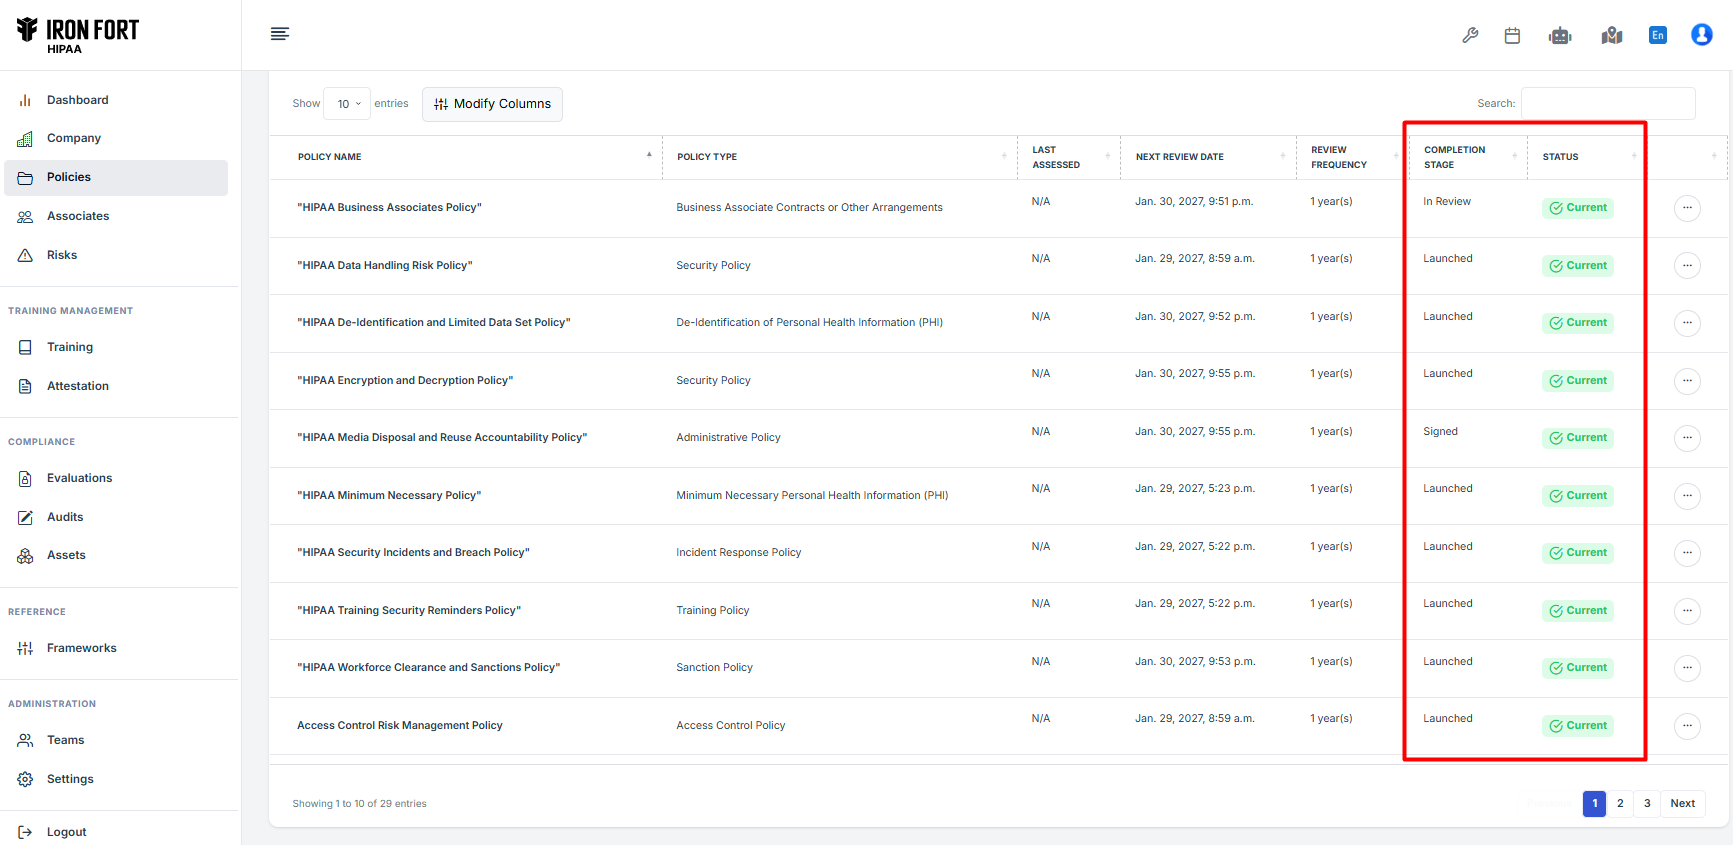The width and height of the screenshot is (1733, 845).
Task: Open row actions for HIPAA Business Associates Policy
Action: pos(1687,208)
